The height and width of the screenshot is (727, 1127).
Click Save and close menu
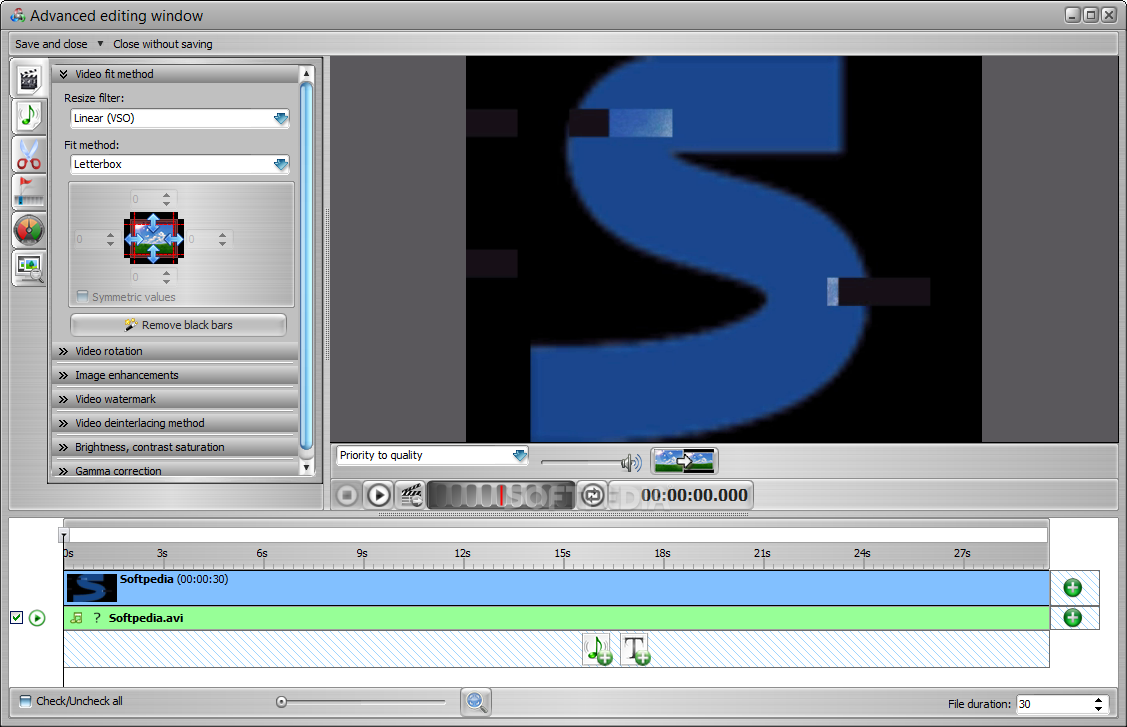click(51, 44)
